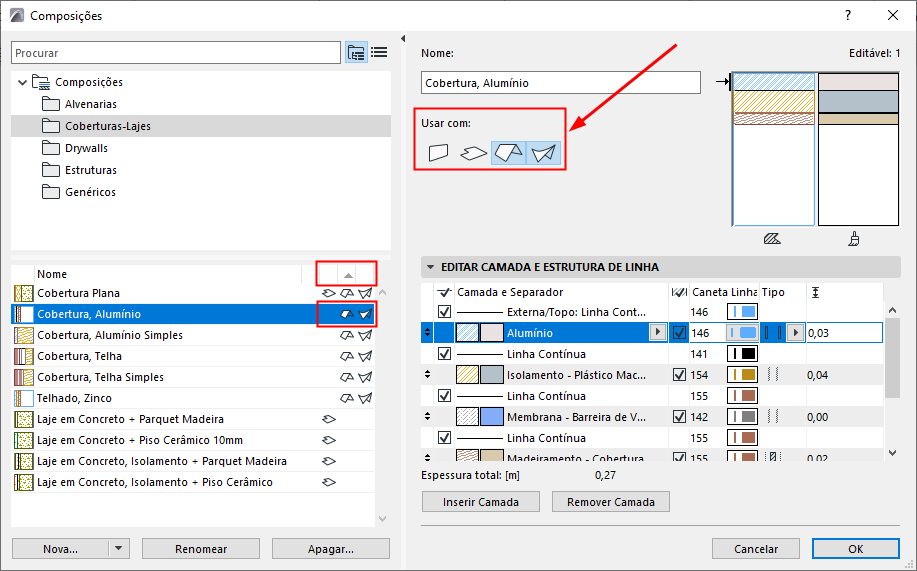Click Isolamento hatch pattern preview icon
Viewport: 917px width, 571px height.
click(x=467, y=375)
